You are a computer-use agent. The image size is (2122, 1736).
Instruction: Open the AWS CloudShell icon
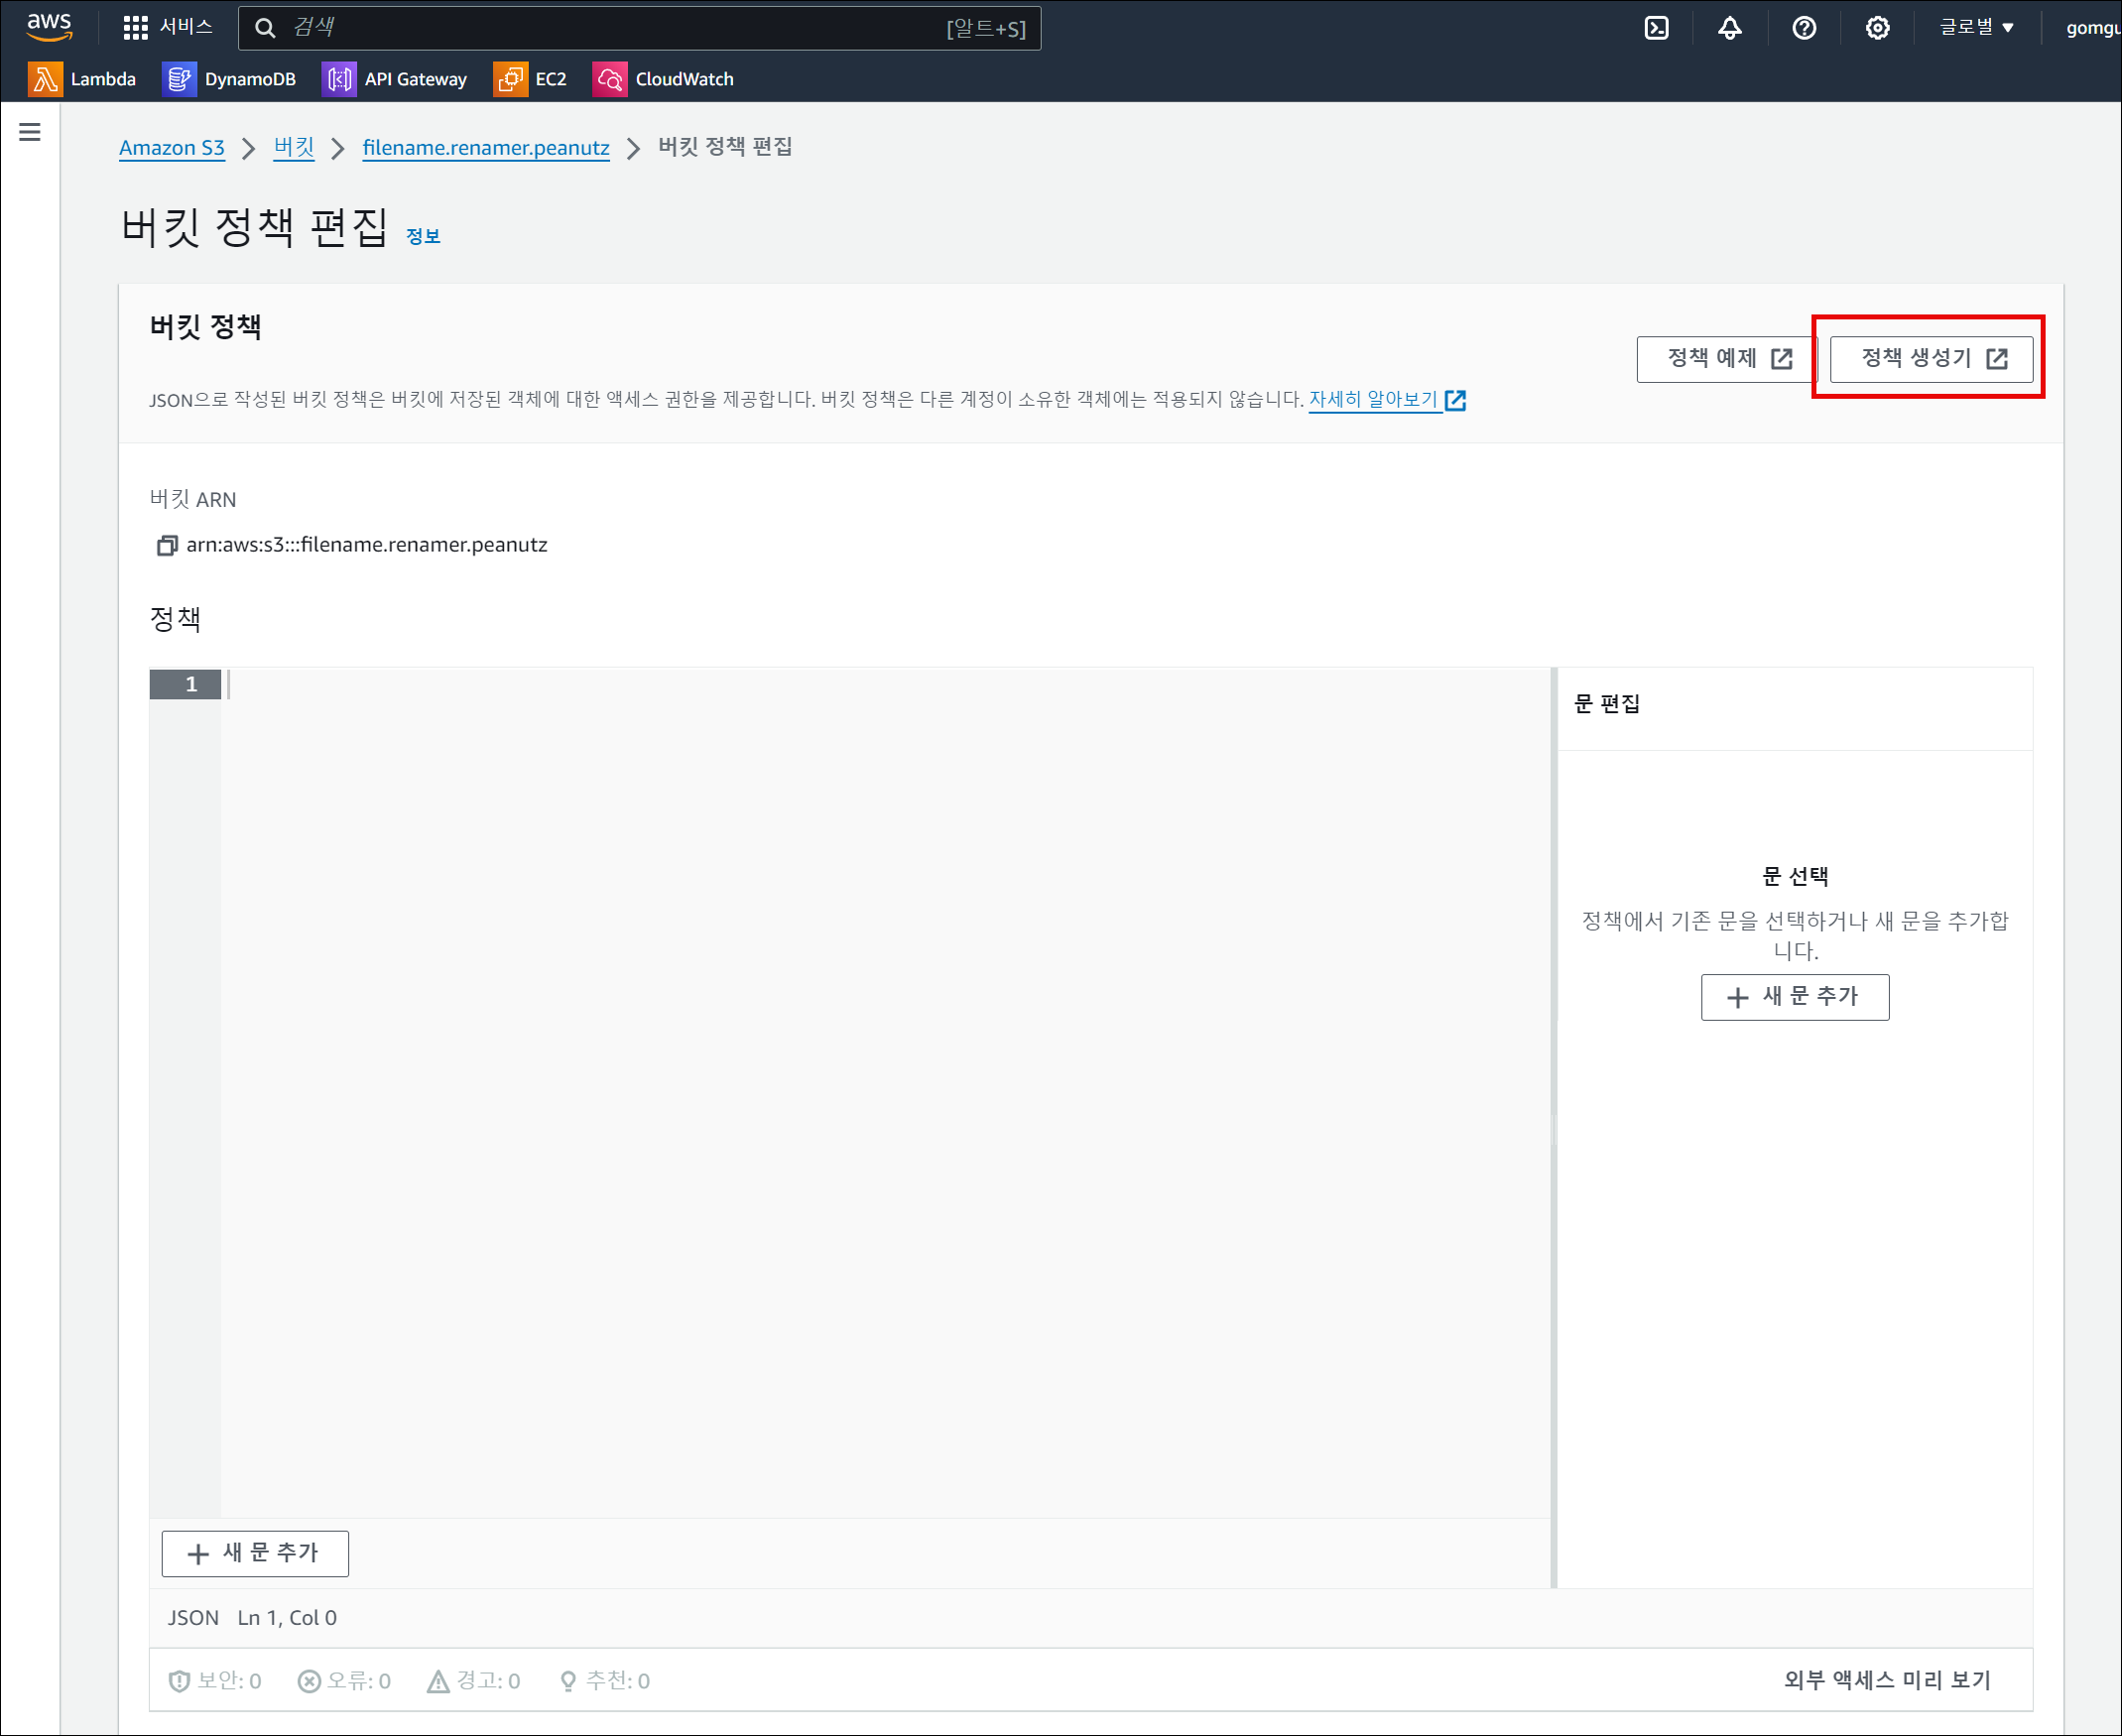point(1656,28)
